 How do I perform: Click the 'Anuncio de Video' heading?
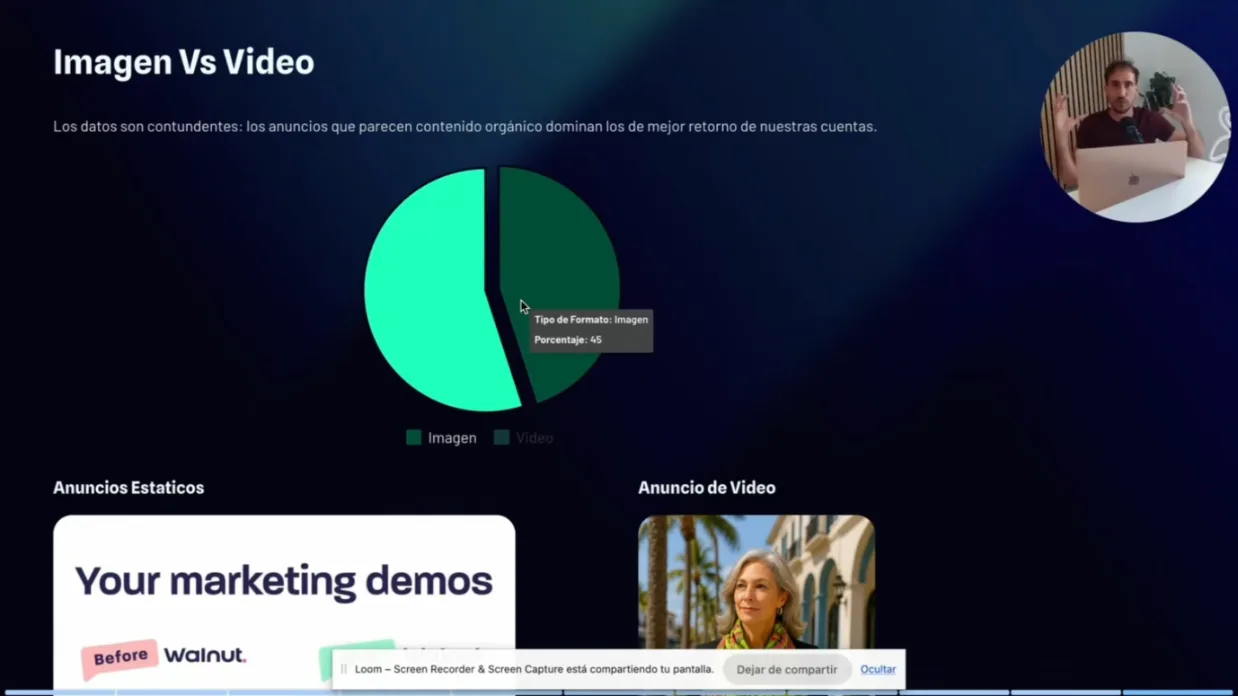(707, 488)
